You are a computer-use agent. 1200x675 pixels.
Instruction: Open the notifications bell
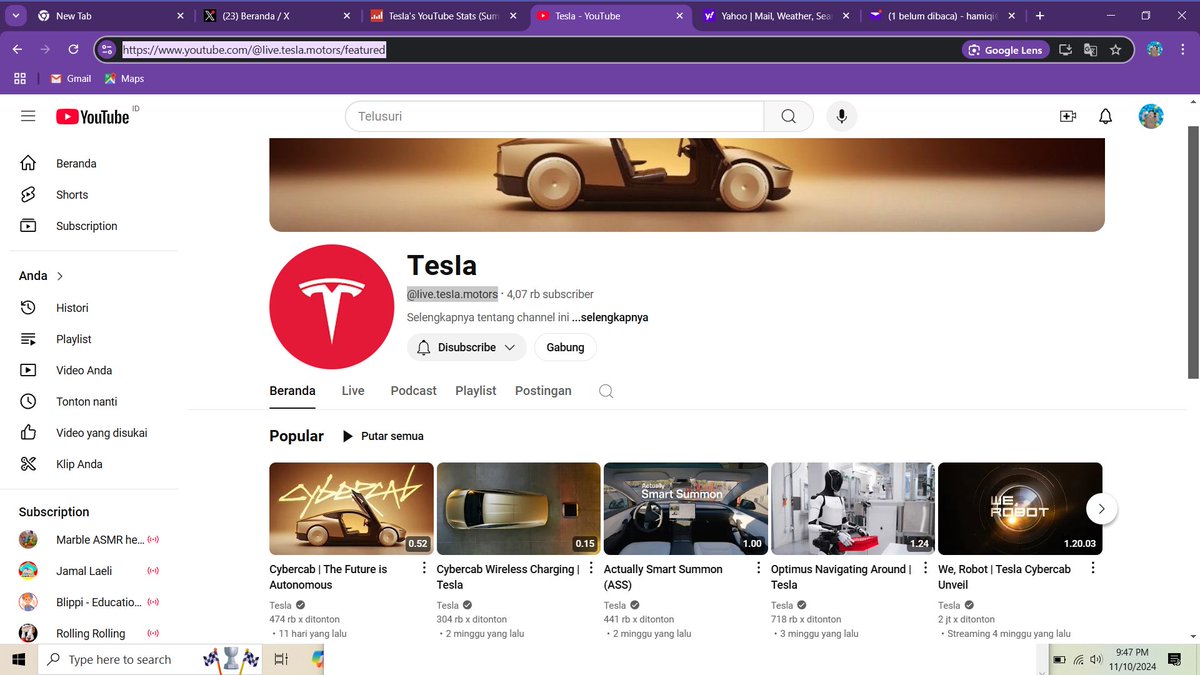point(1105,116)
